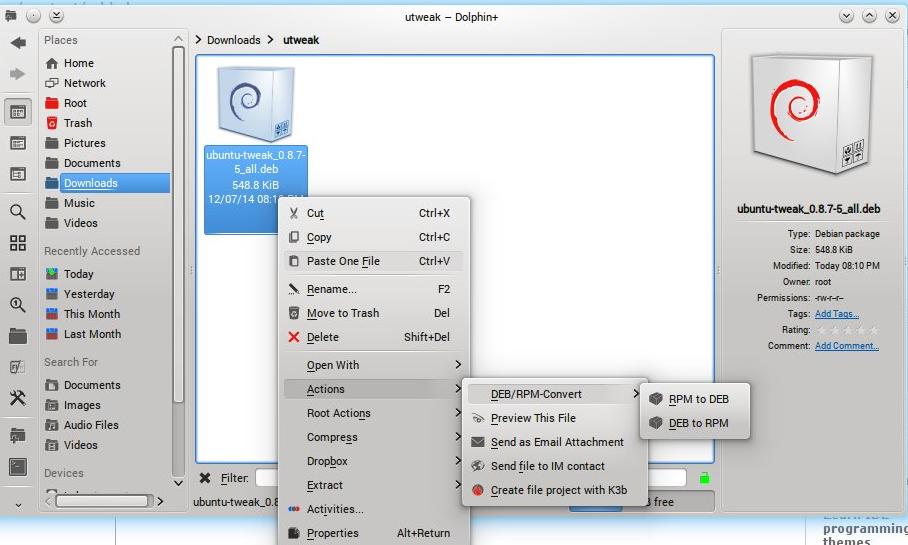Image resolution: width=908 pixels, height=545 pixels.
Task: Click the Audio Files search icon
Action: pos(52,425)
